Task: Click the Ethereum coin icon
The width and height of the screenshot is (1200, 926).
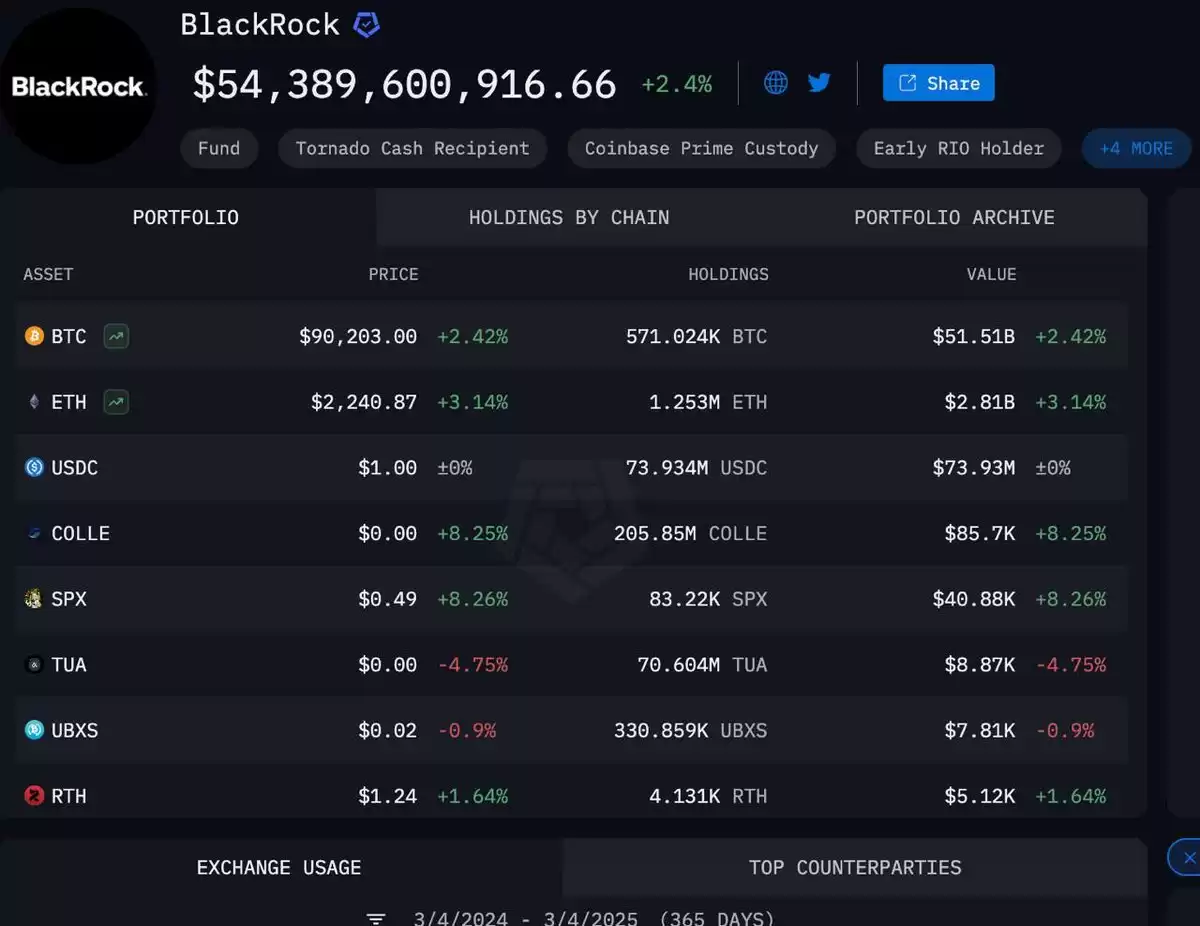Action: (35, 402)
